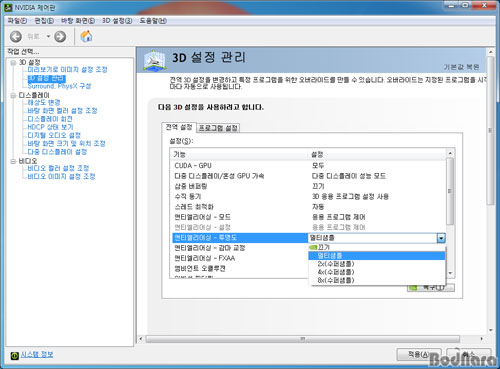Image resolution: width=500 pixels, height=369 pixels.
Task: Switch to the 프로그램 설정 tab
Action: pos(218,128)
